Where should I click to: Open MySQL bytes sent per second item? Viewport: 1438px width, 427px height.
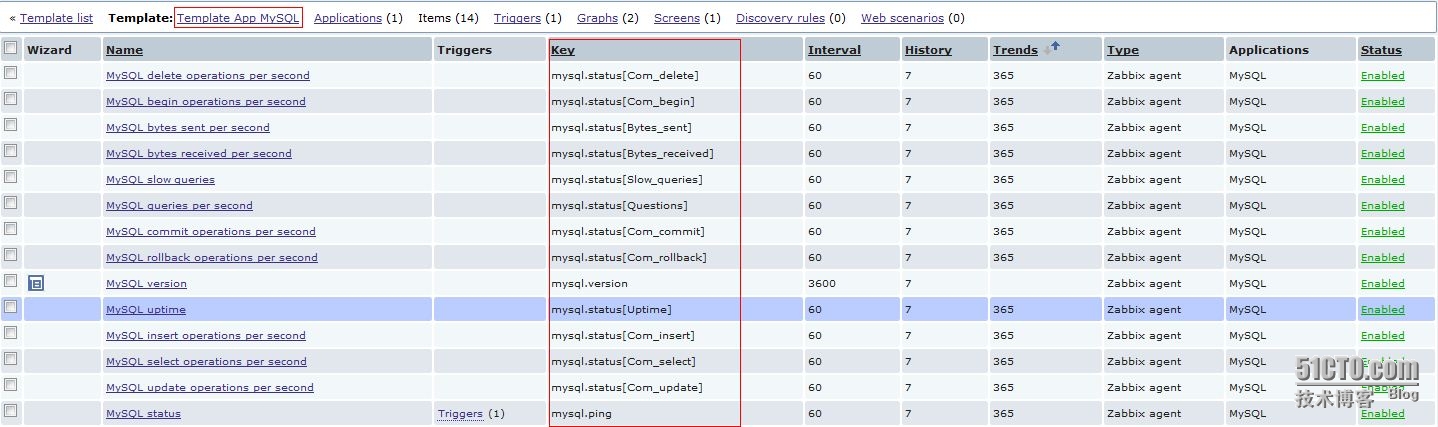[188, 128]
